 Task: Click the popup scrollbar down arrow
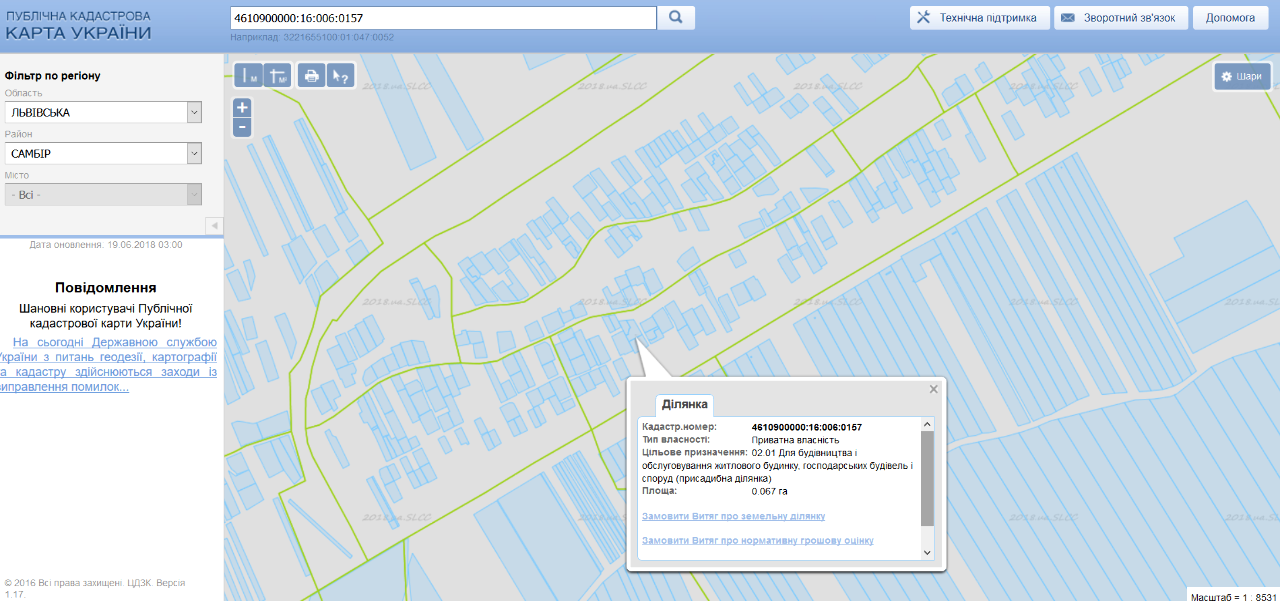pyautogui.click(x=926, y=552)
